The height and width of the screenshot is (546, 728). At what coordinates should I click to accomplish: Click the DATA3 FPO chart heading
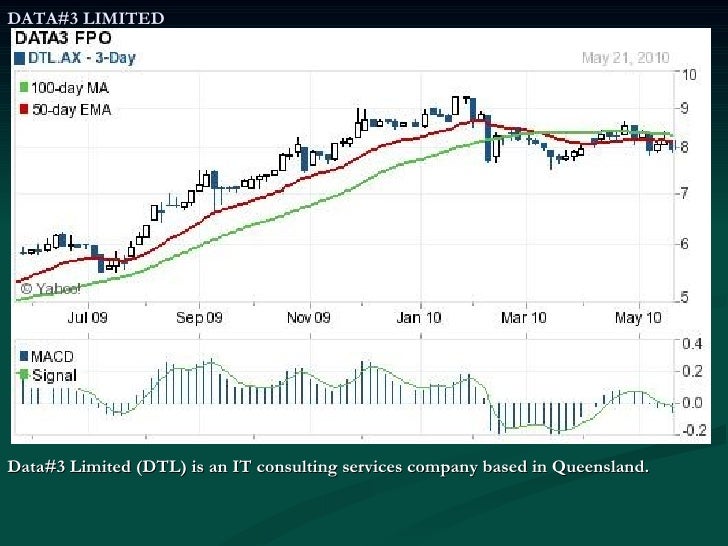63,38
